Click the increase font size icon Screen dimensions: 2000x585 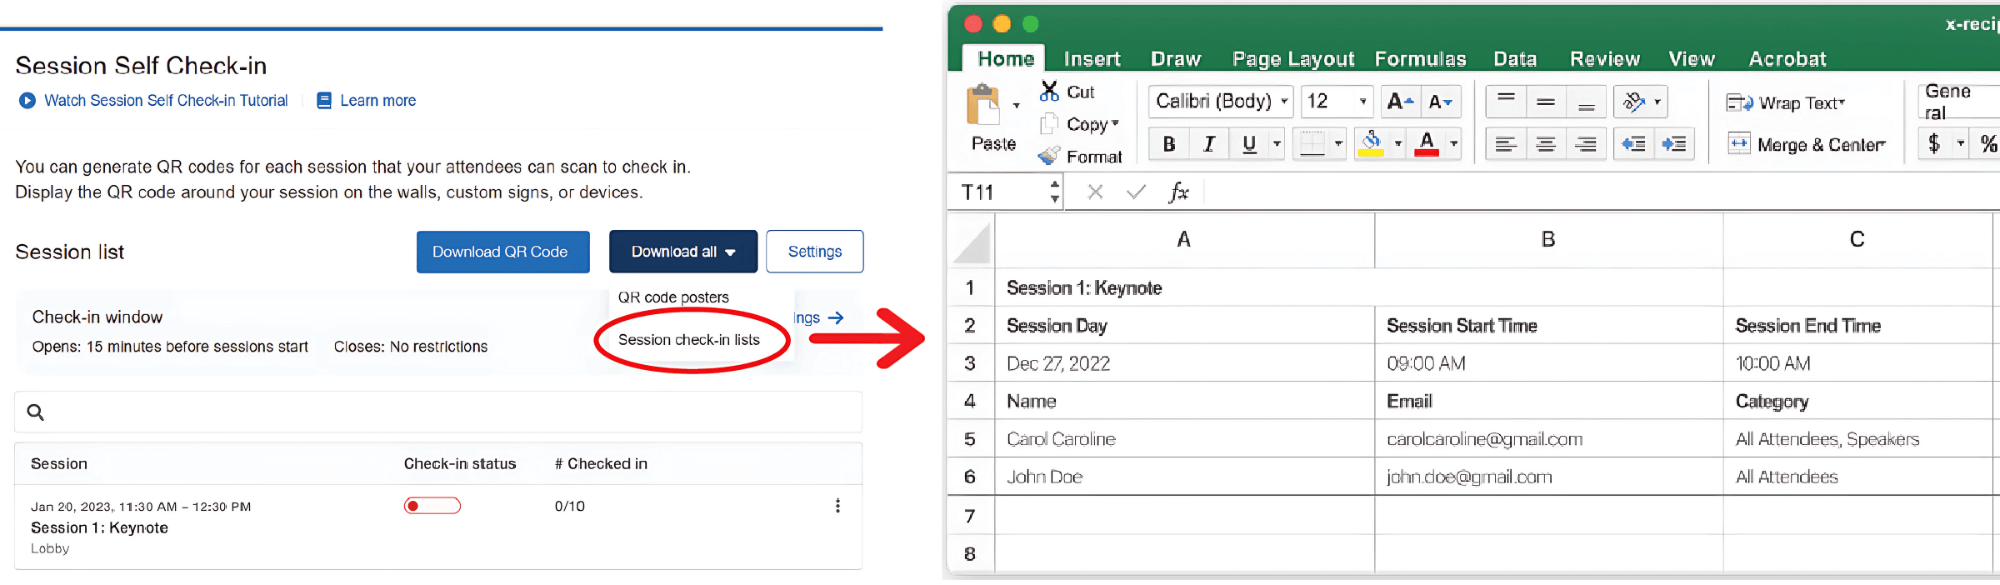(x=1399, y=101)
